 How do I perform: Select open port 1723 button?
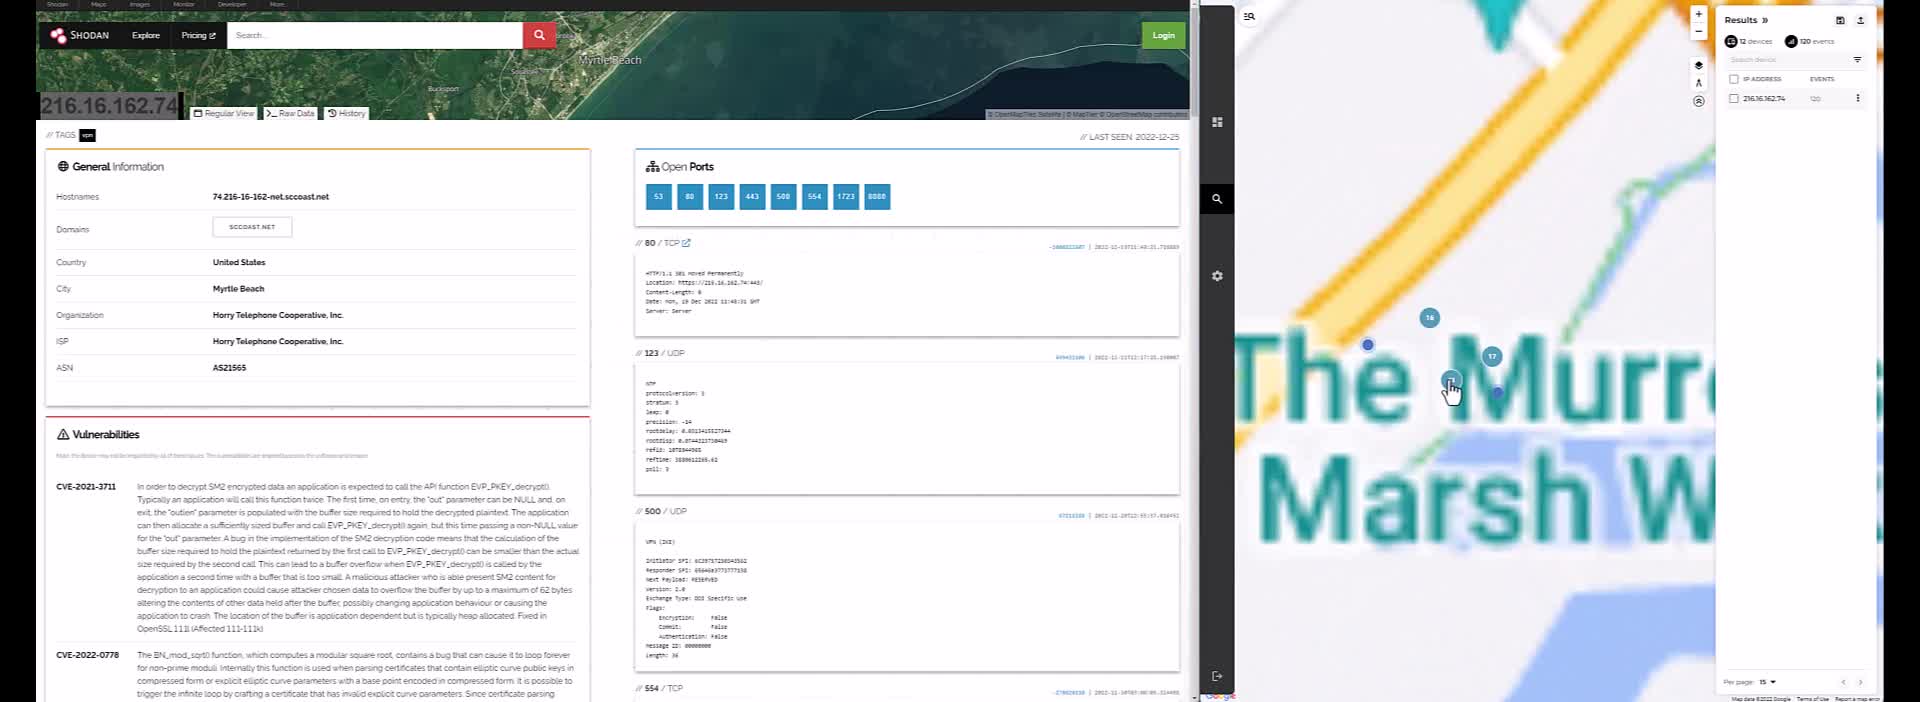[x=846, y=196]
